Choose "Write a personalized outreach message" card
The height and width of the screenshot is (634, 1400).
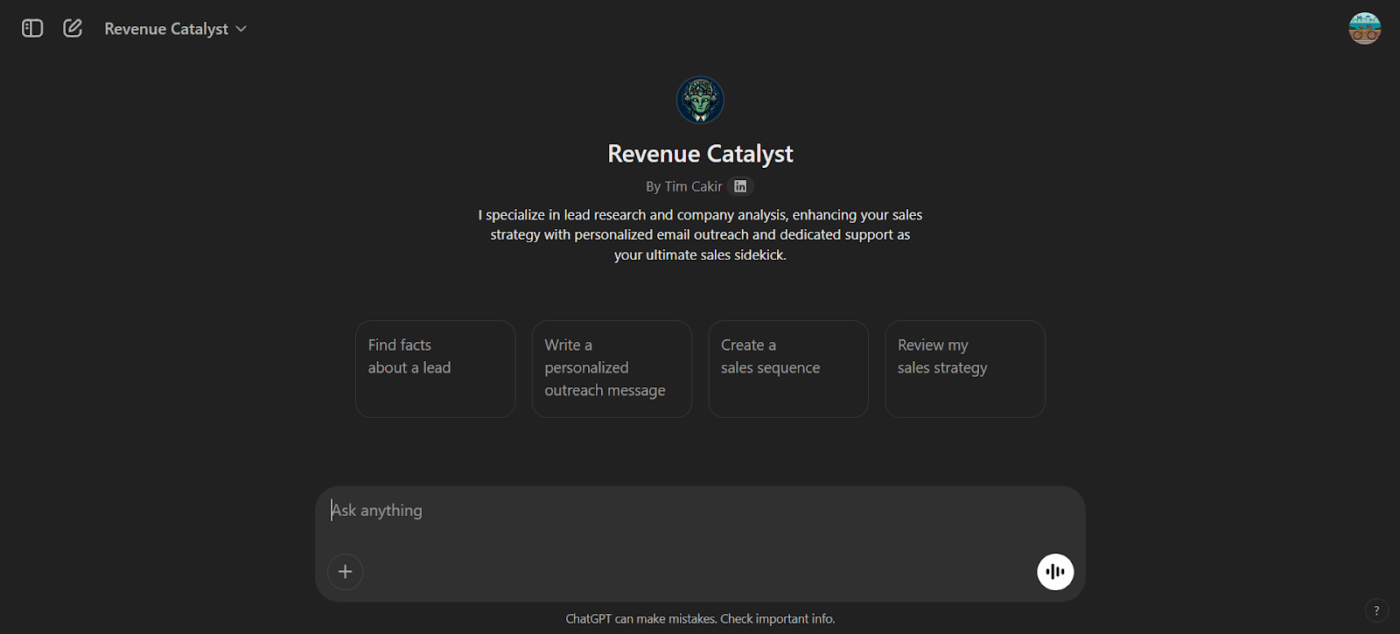click(612, 369)
